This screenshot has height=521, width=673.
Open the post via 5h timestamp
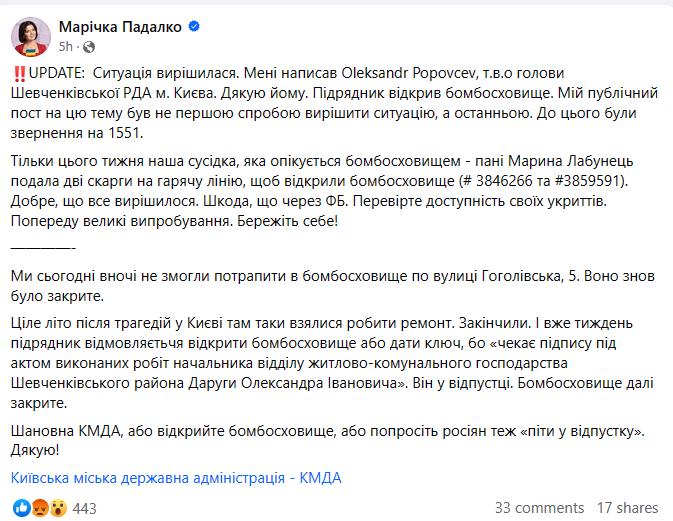(x=67, y=46)
